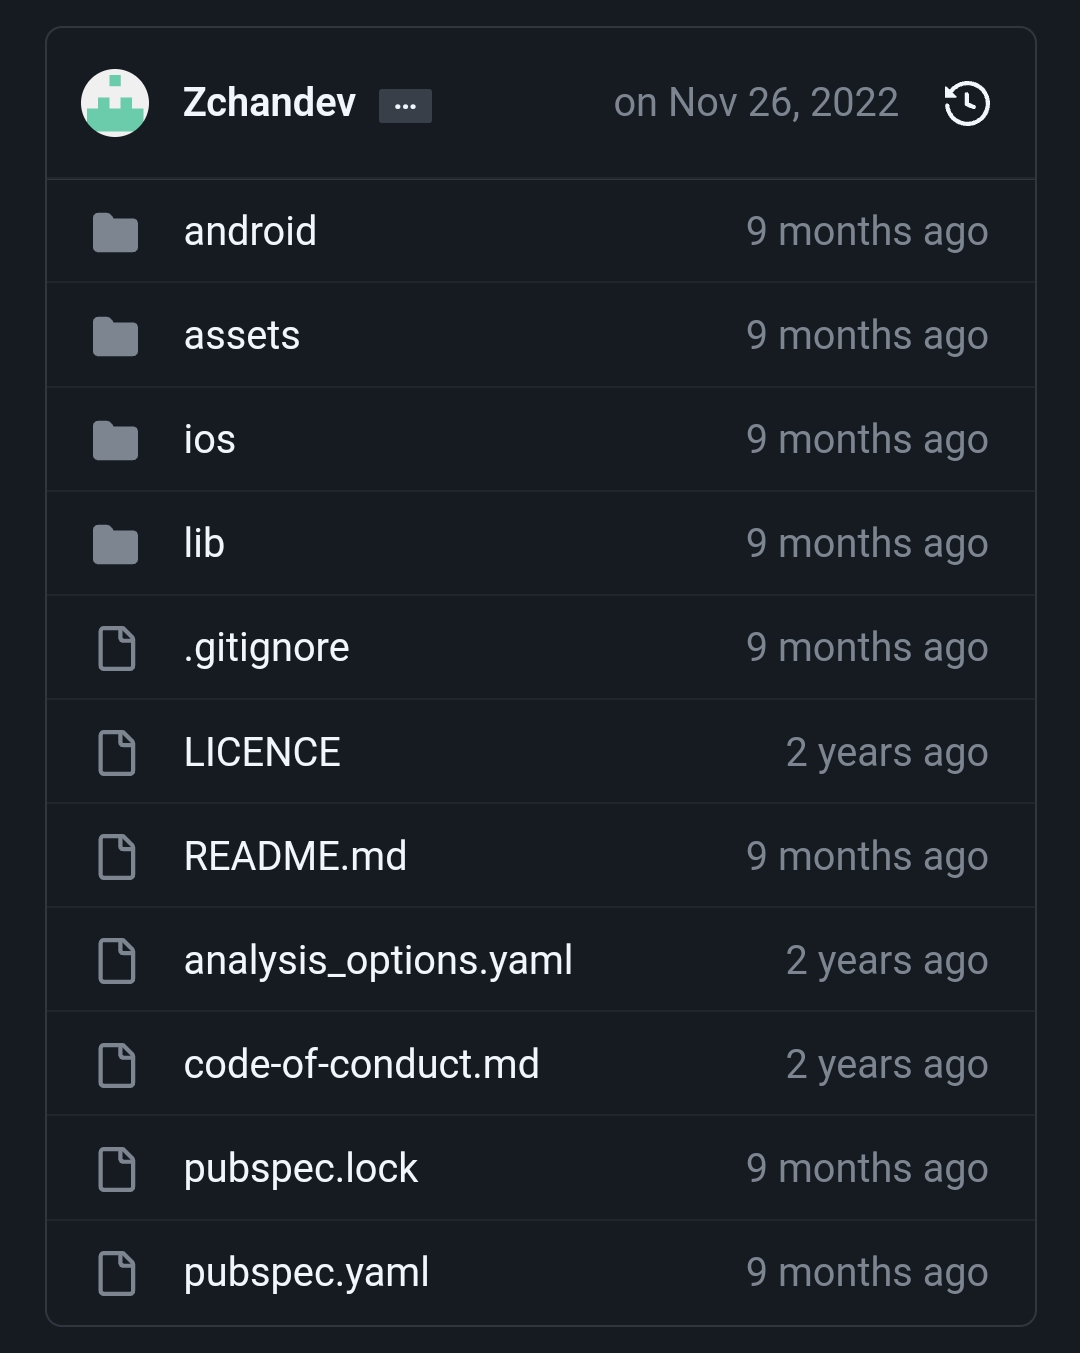
Task: Open the lib directory
Action: point(204,544)
